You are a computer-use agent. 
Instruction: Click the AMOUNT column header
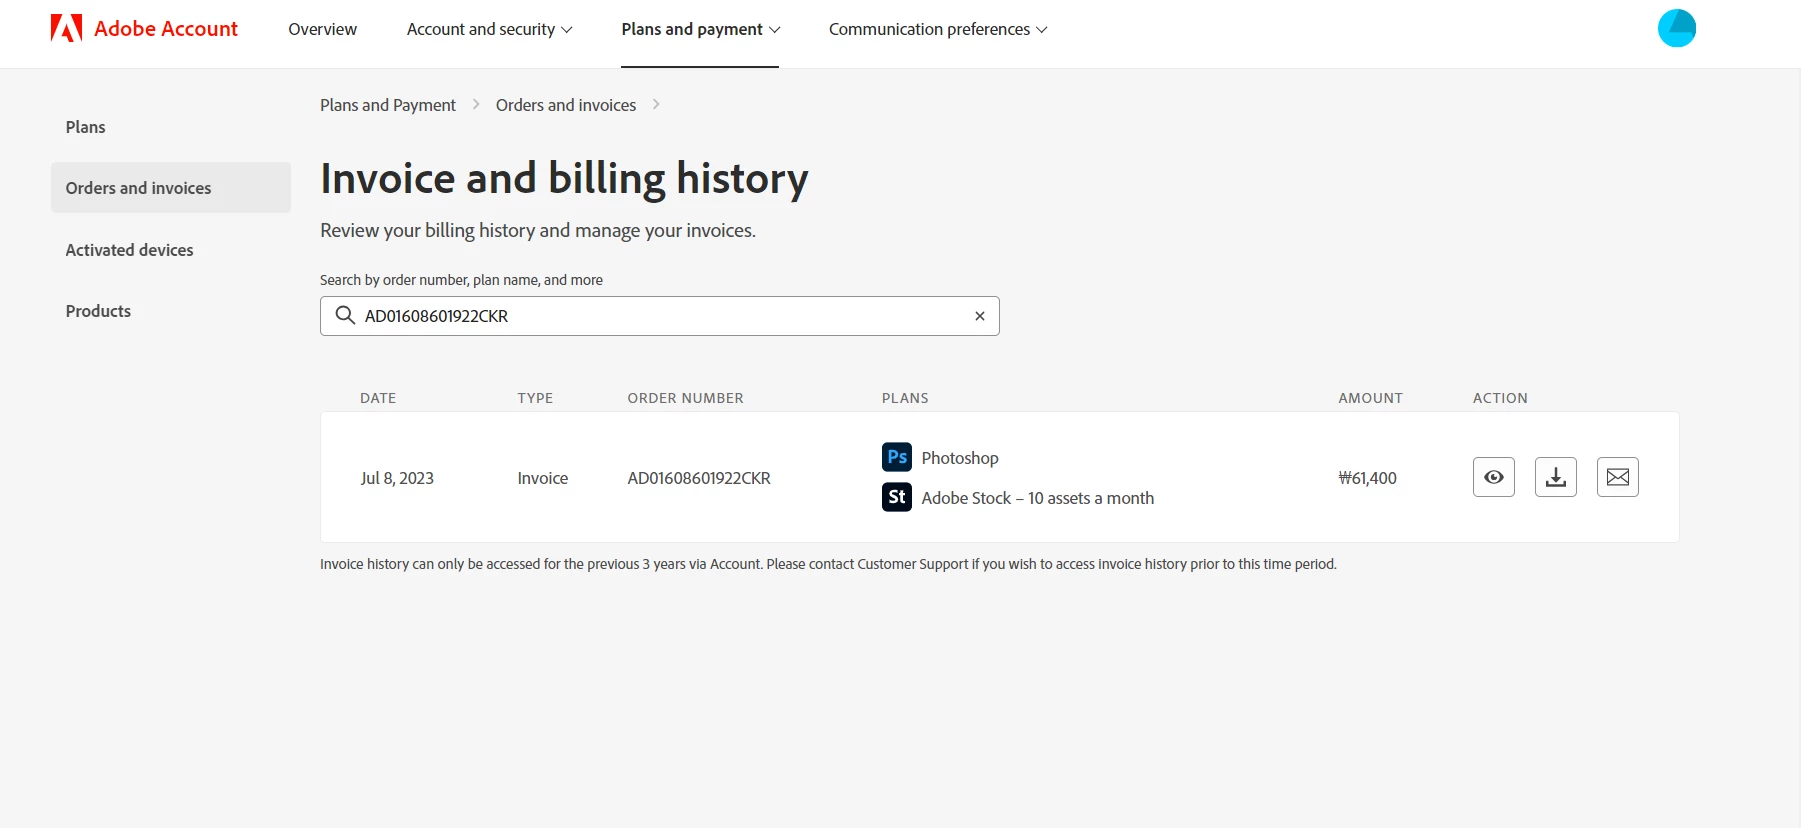[x=1370, y=398]
